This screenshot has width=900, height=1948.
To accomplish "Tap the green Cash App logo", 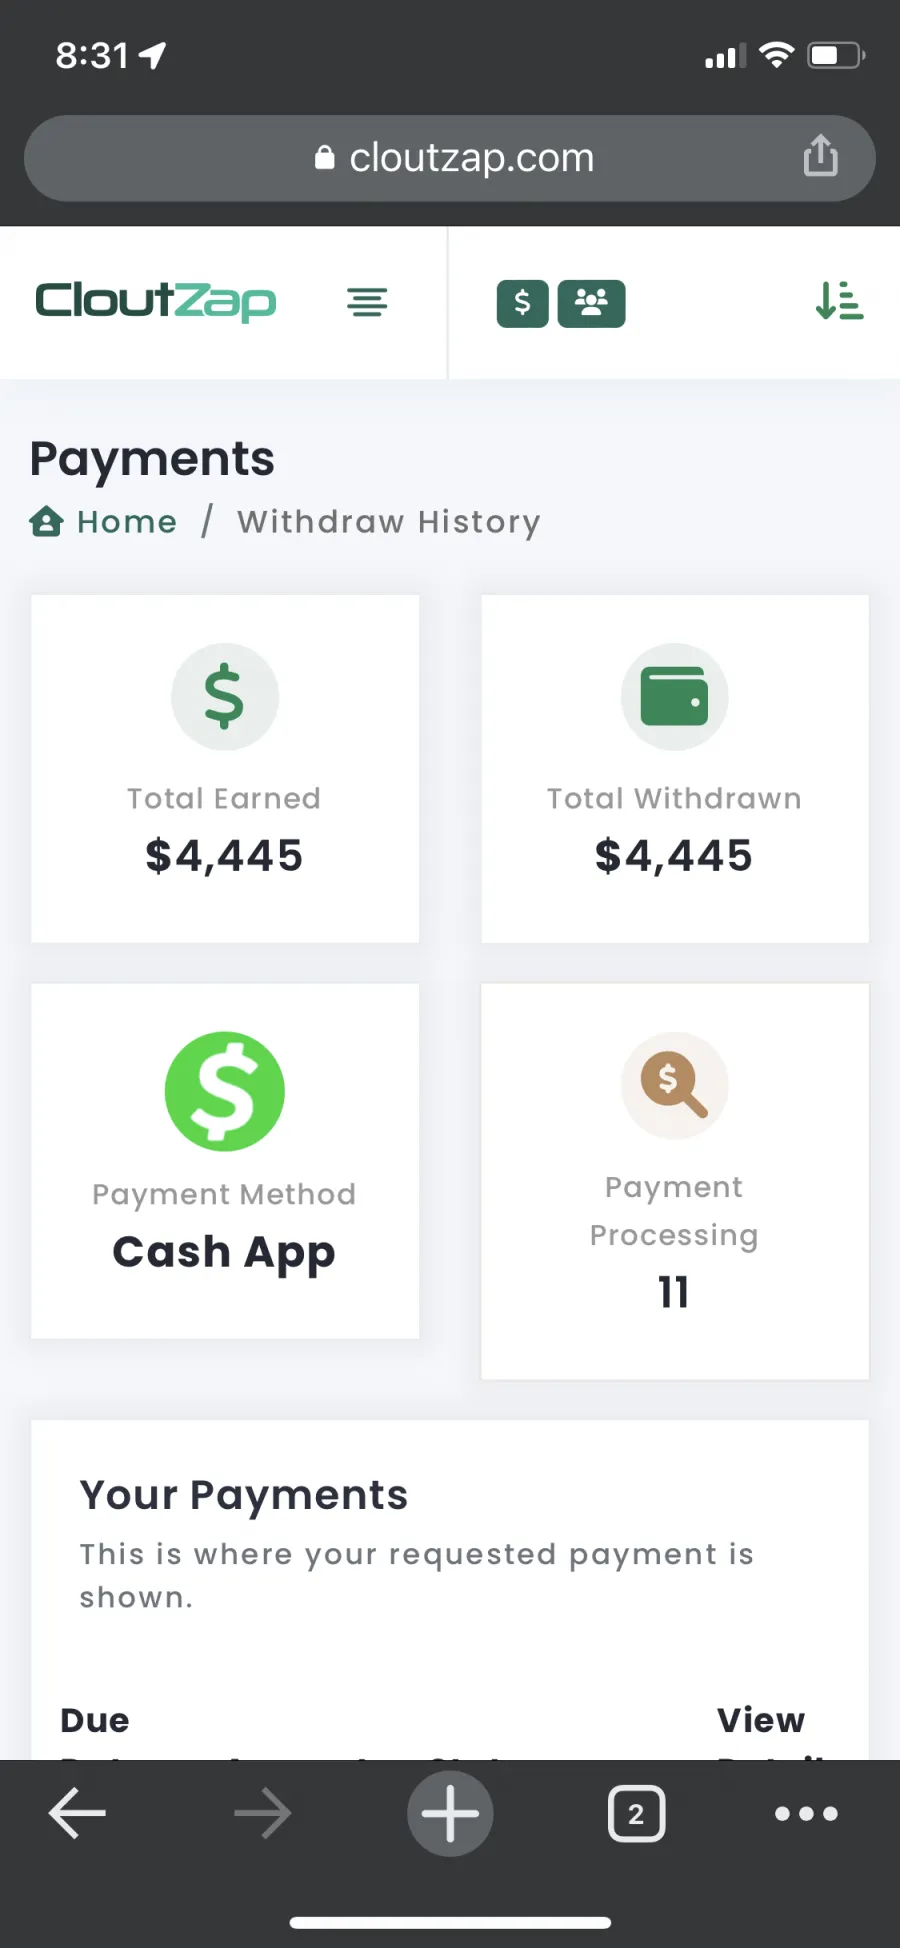I will (224, 1091).
